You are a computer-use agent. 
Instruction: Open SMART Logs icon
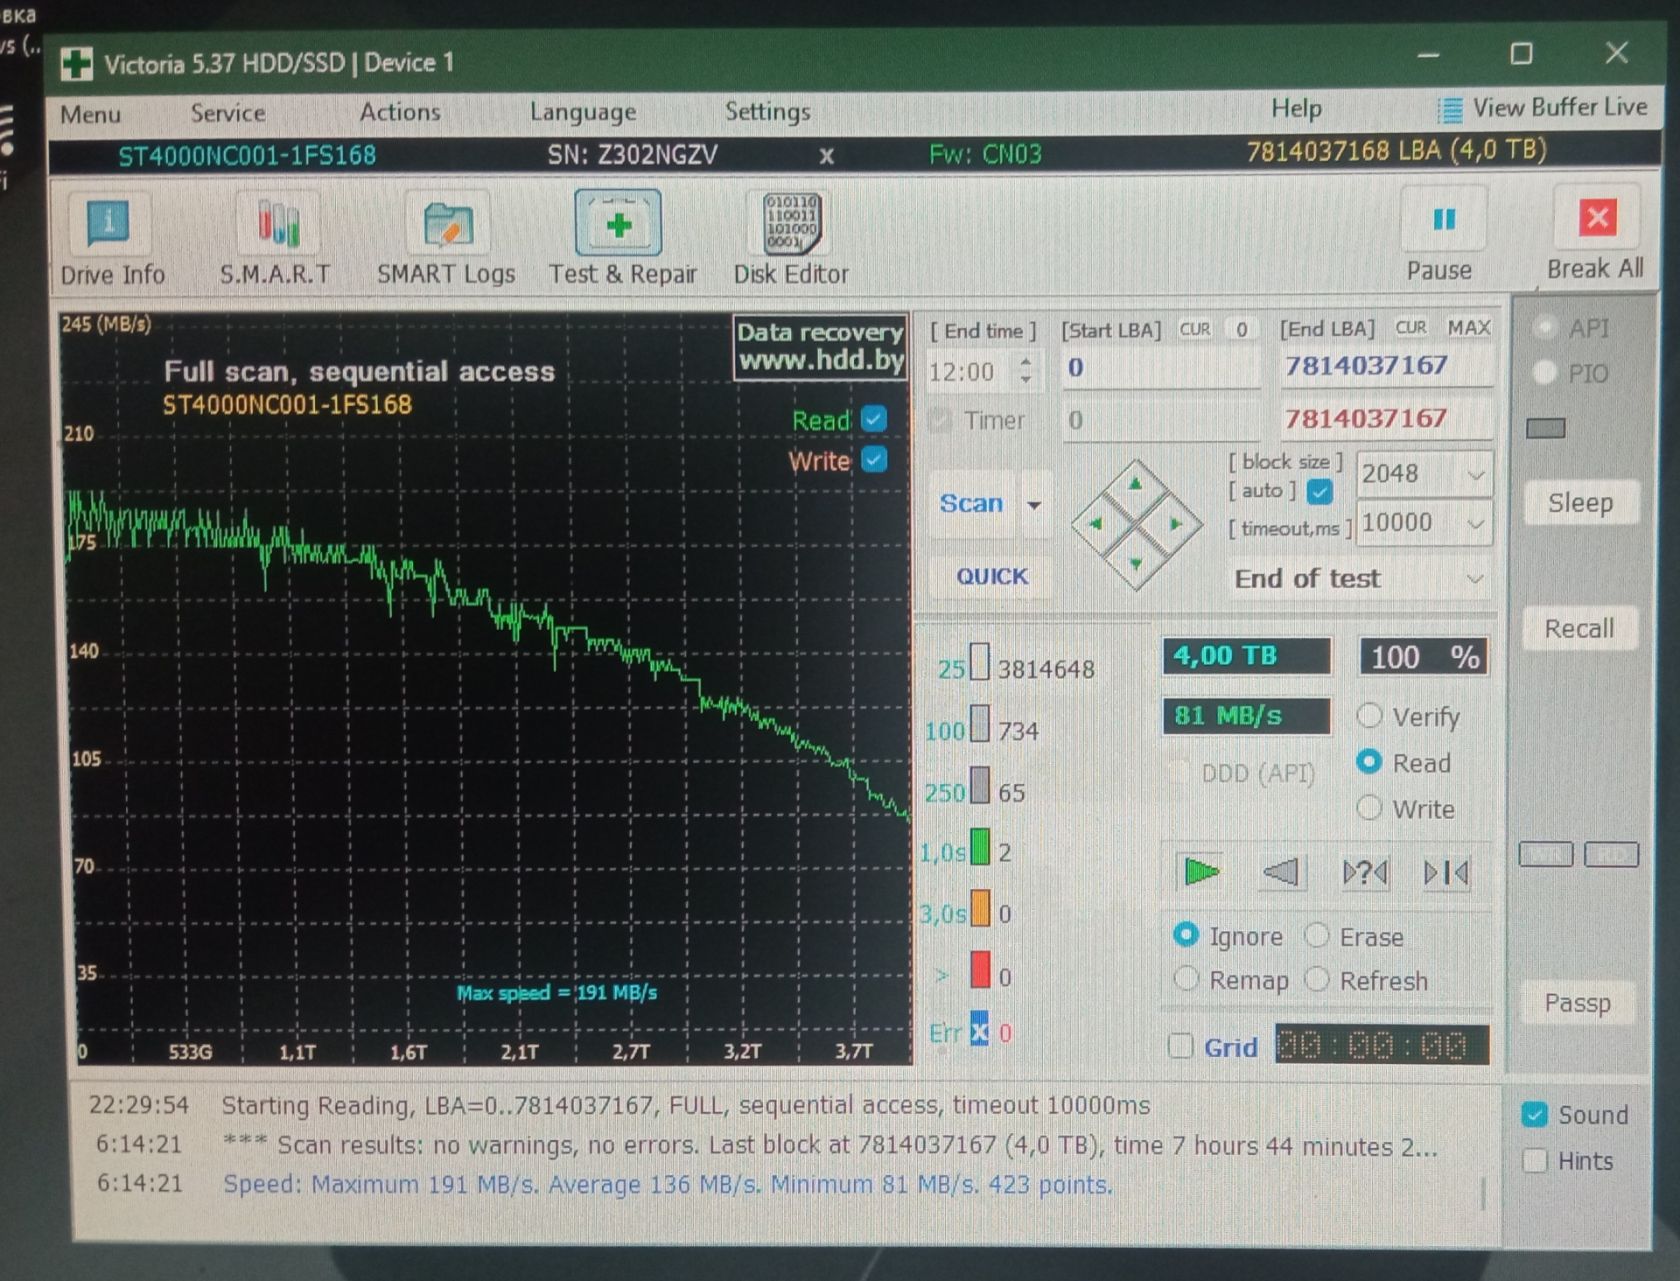coord(446,224)
